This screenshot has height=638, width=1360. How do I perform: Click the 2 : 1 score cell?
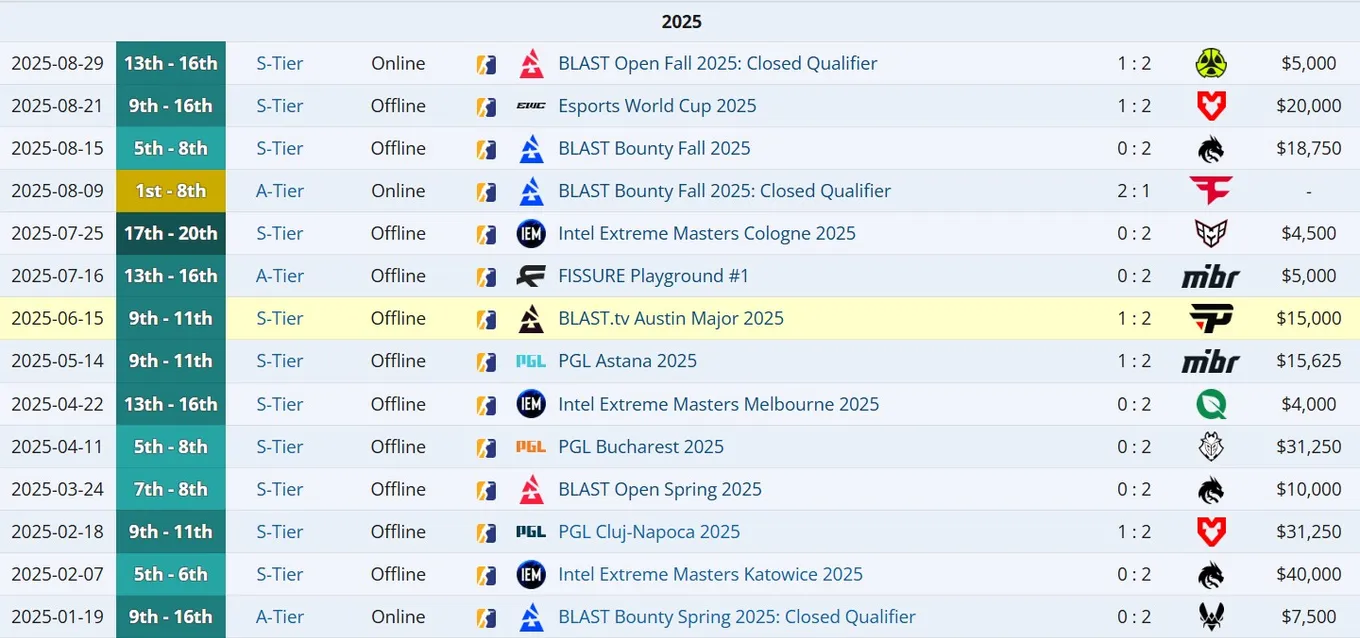tap(1134, 191)
